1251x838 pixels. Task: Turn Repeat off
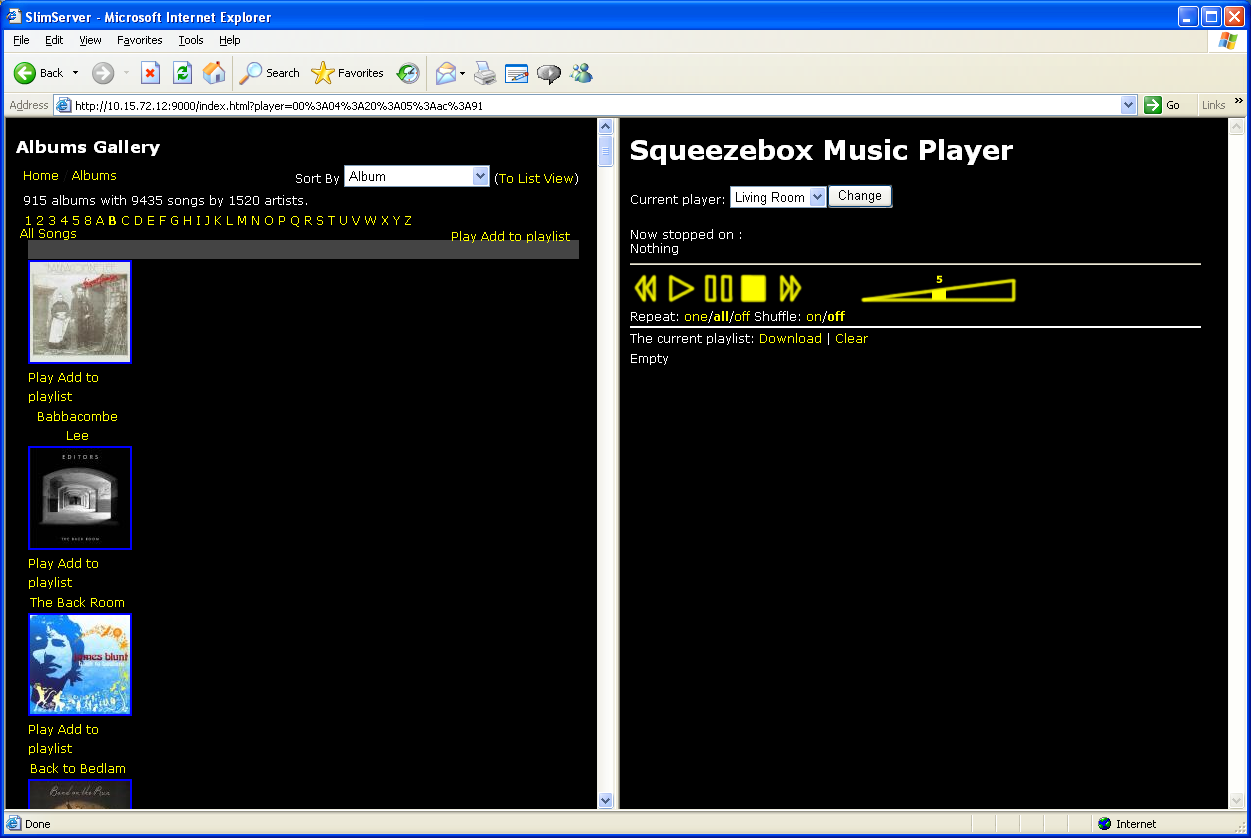[x=741, y=317]
